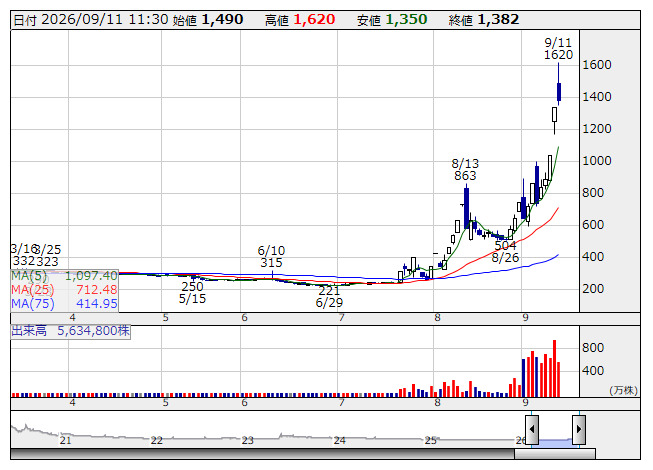Click the horizontal scrollbar thumb at bottom
The height and width of the screenshot is (470, 653).
pos(555,453)
